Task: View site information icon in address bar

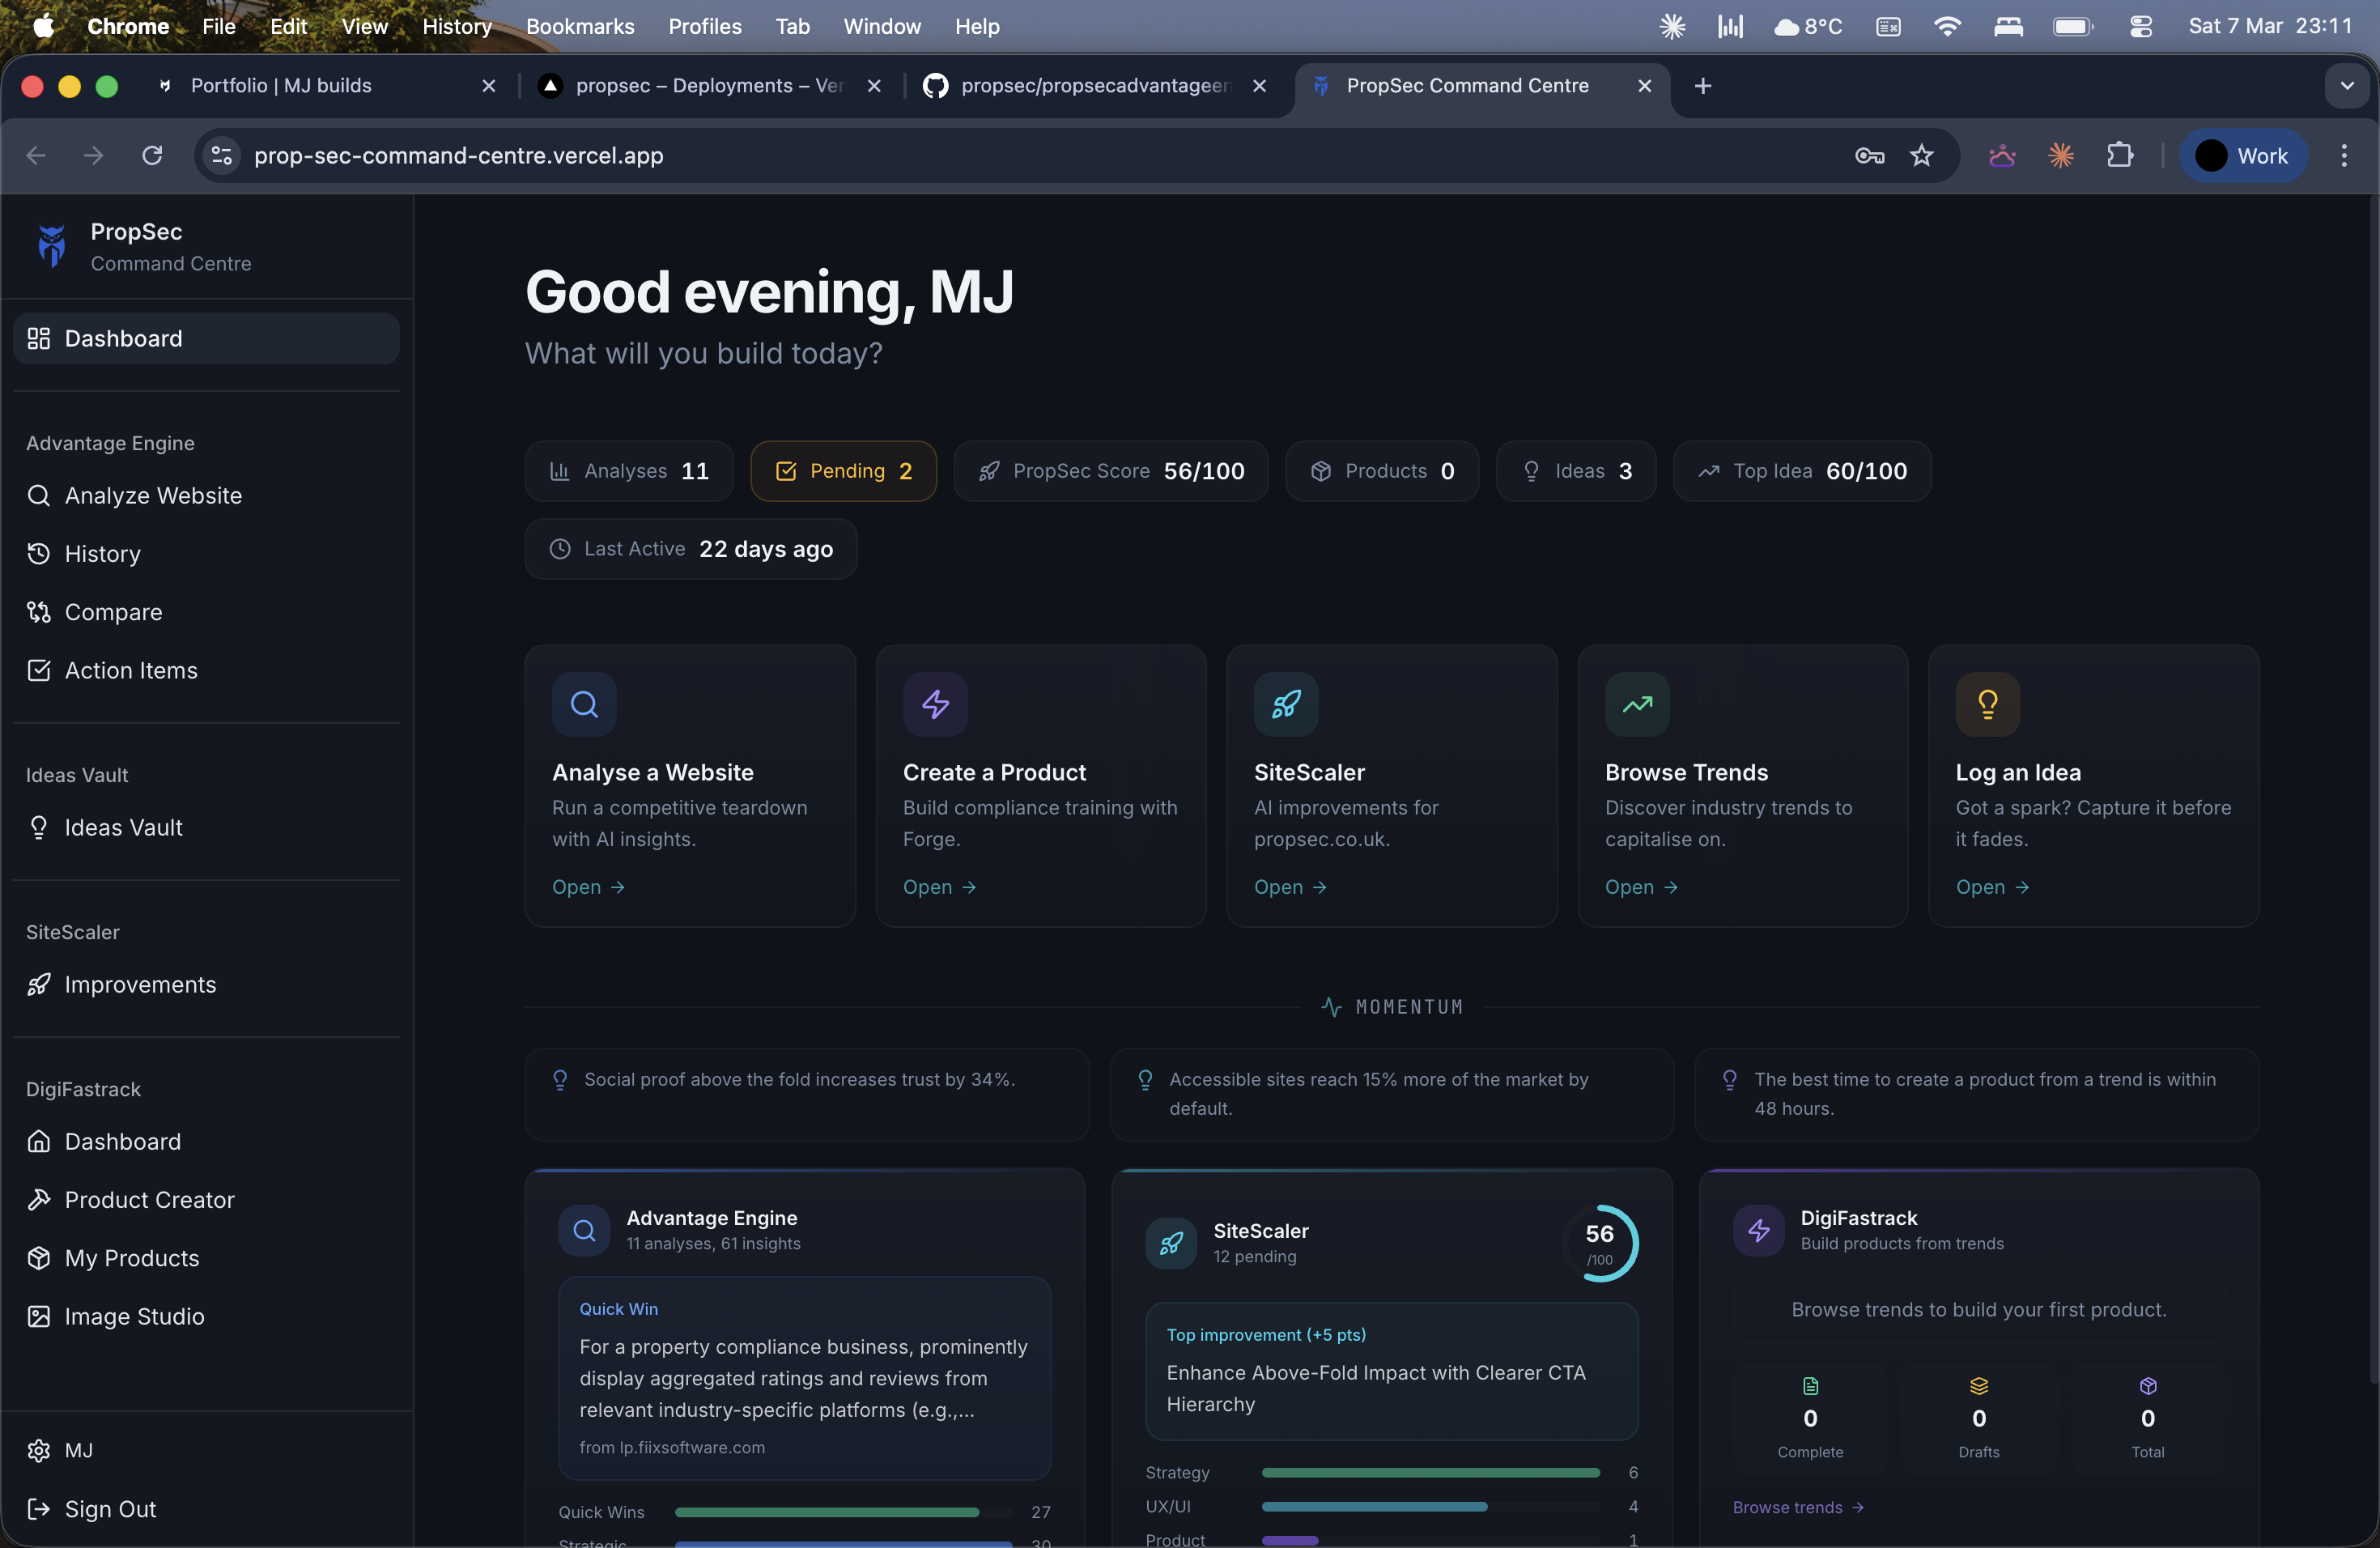Action: tap(221, 155)
